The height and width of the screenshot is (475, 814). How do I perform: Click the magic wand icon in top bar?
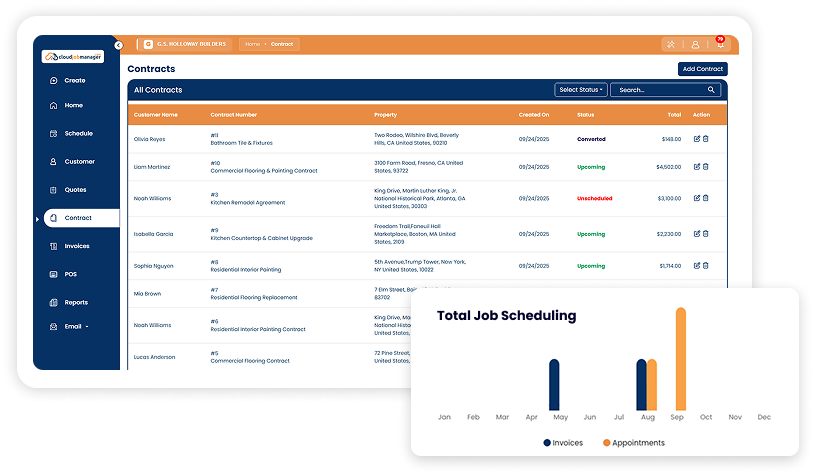(670, 45)
